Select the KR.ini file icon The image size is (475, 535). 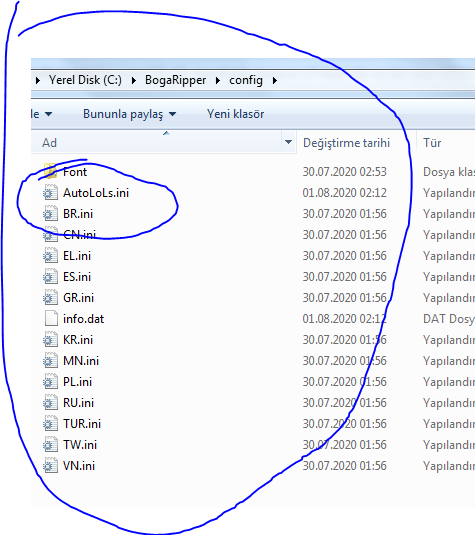coord(51,339)
